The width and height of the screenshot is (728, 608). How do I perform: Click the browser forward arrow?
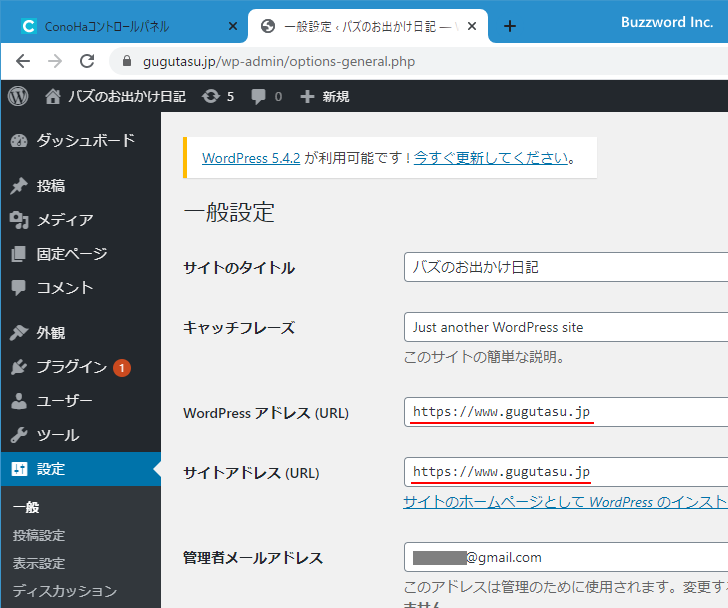tap(55, 61)
